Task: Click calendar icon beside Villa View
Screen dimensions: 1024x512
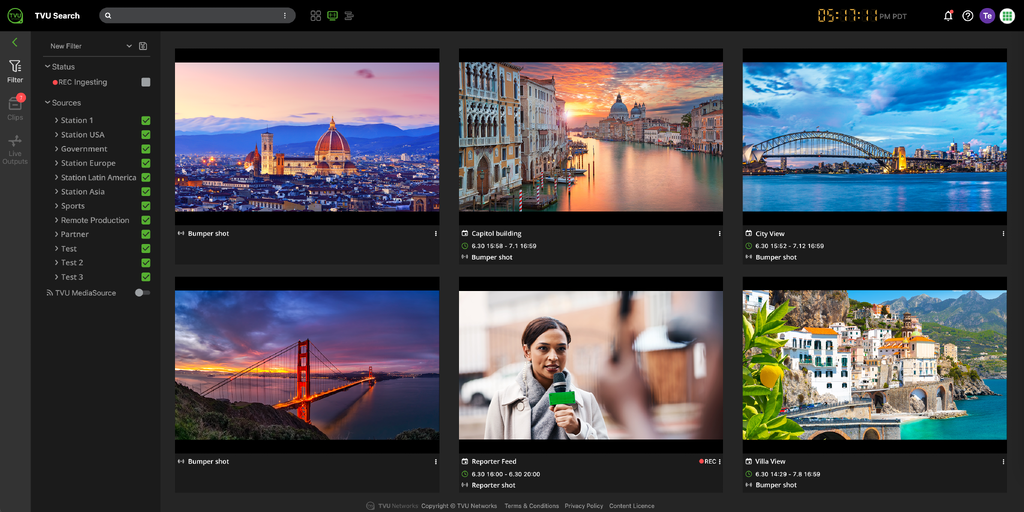Action: click(749, 462)
